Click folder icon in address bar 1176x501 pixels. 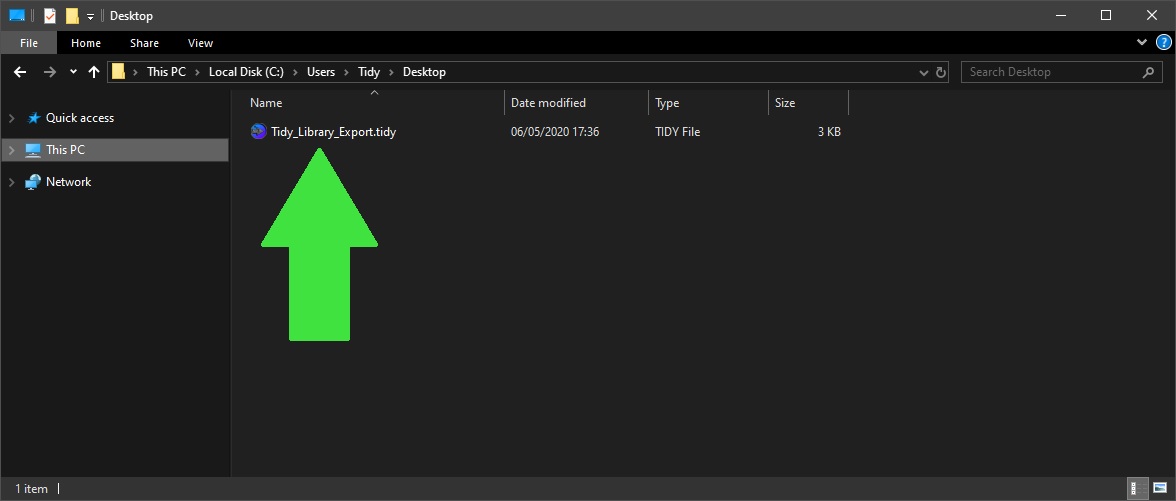(118, 72)
